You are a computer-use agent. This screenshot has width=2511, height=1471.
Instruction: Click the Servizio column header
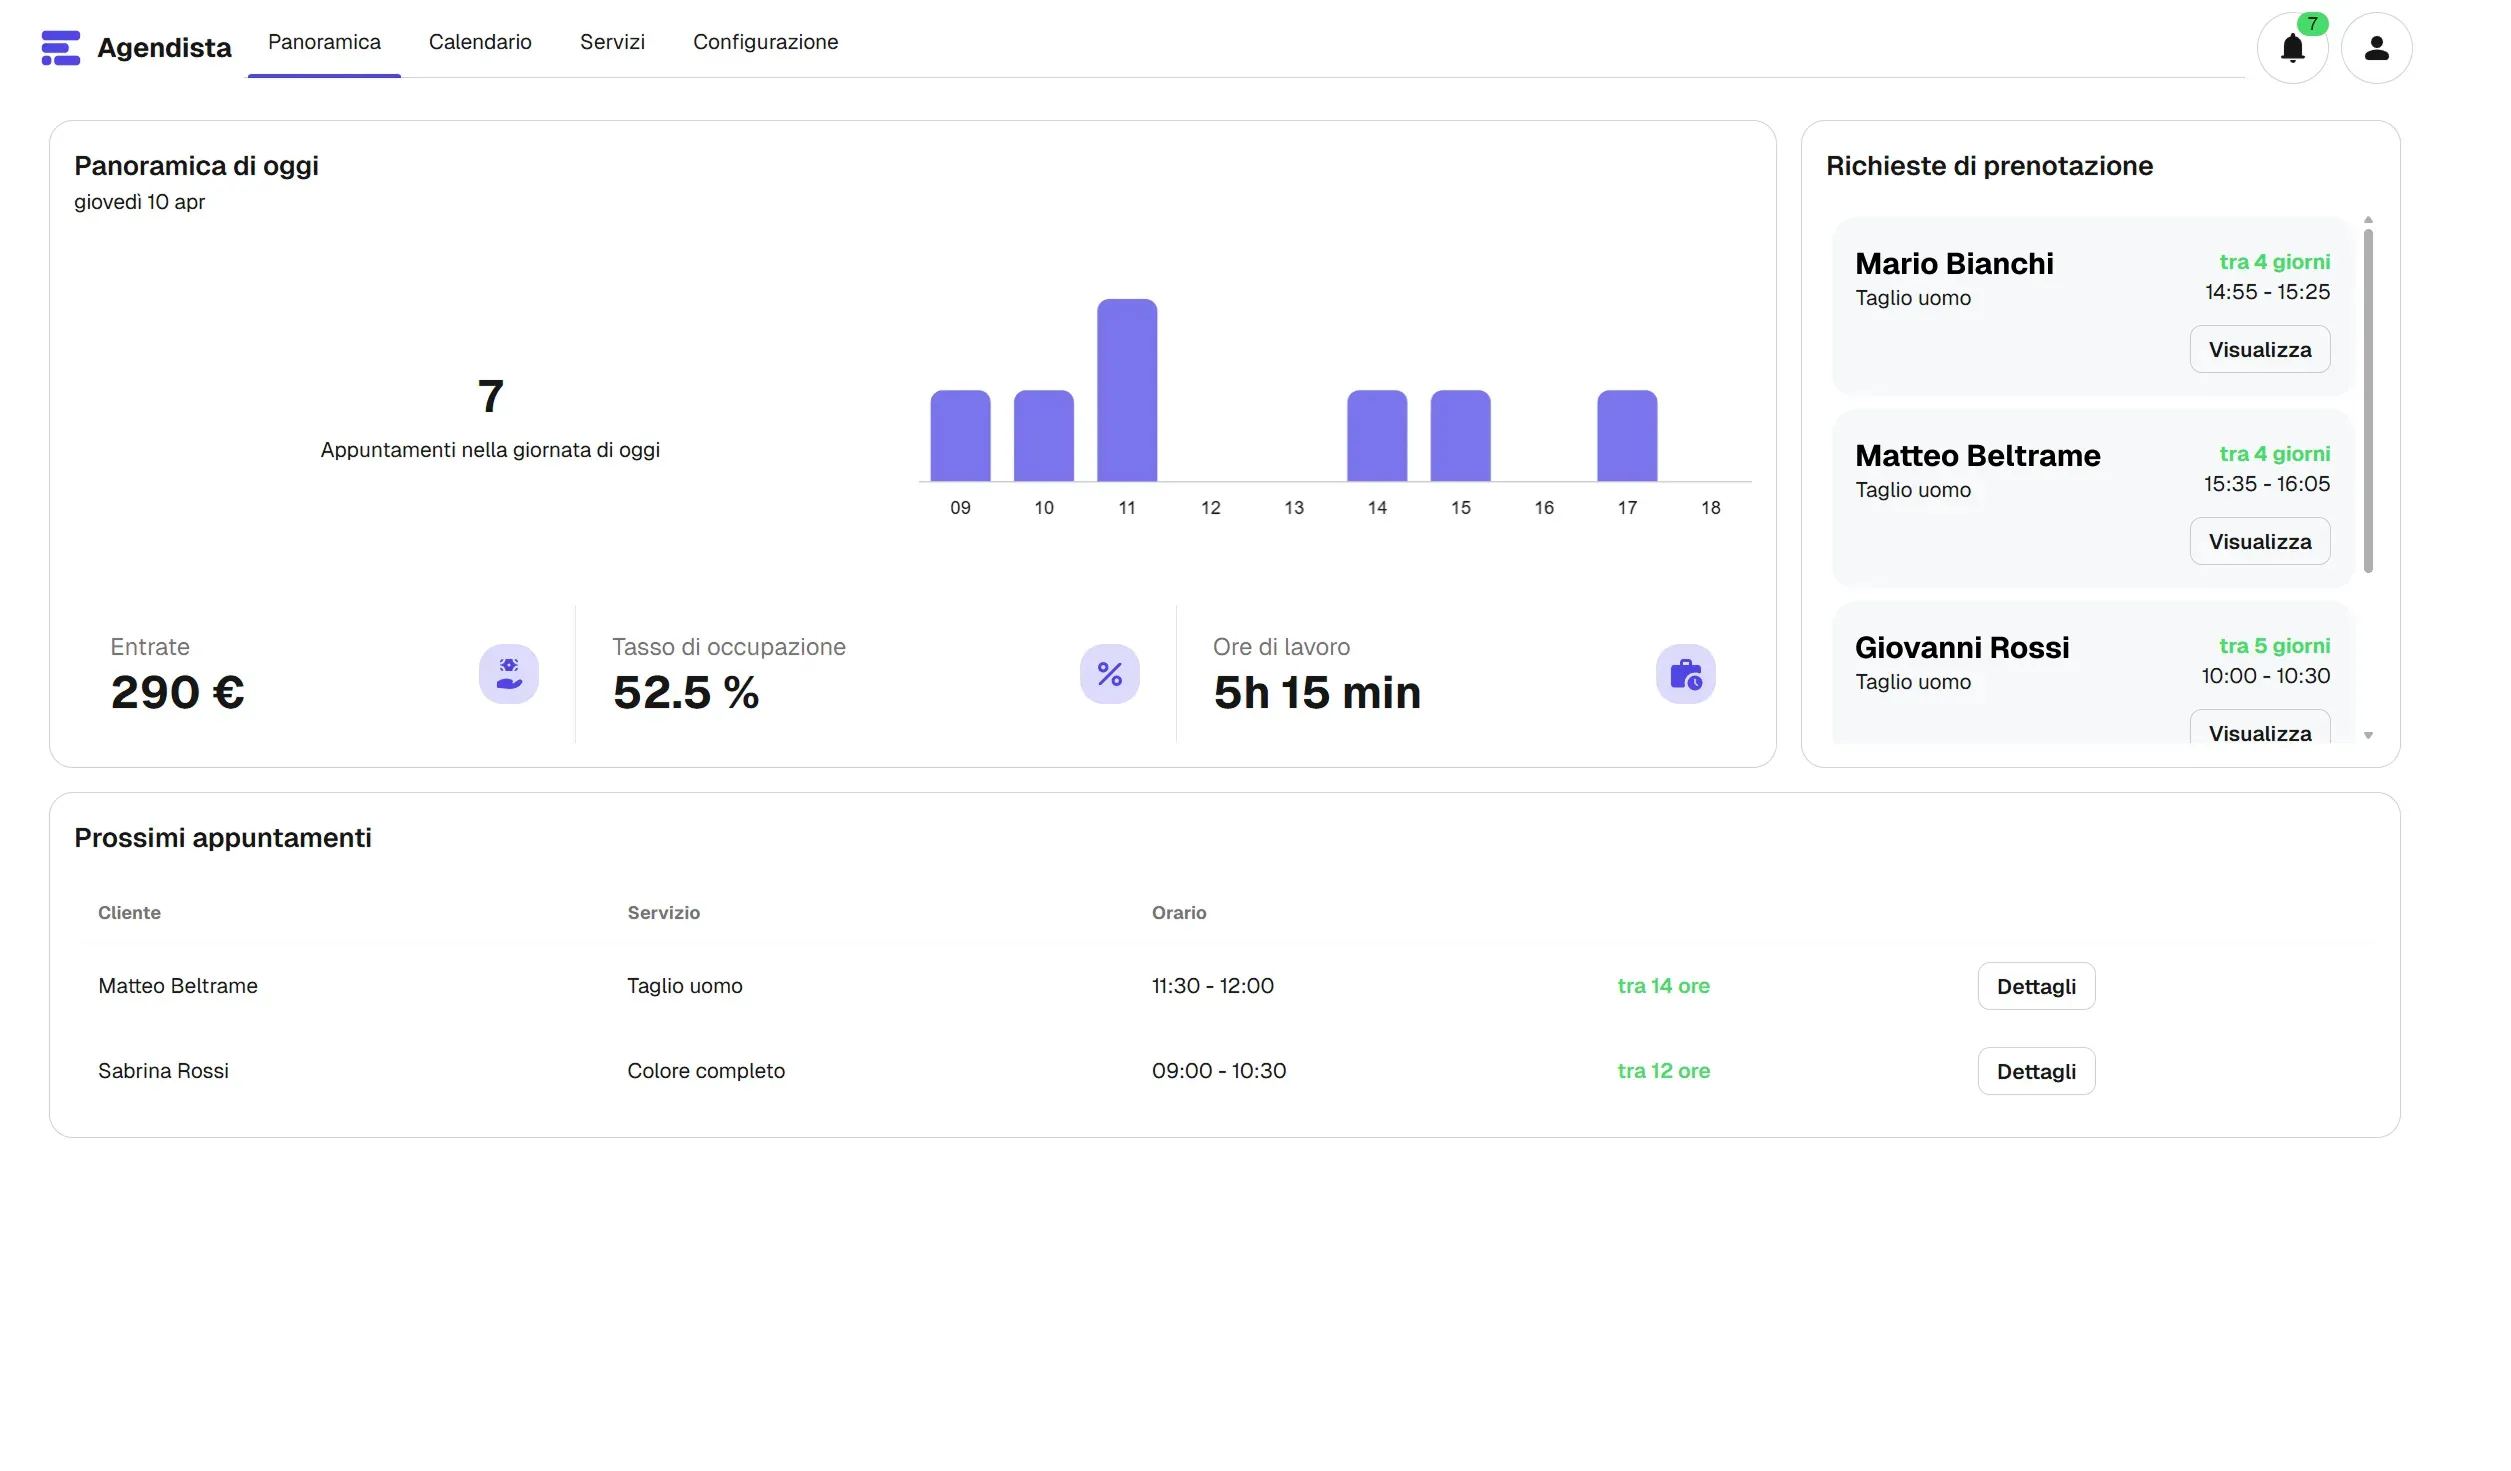point(664,913)
